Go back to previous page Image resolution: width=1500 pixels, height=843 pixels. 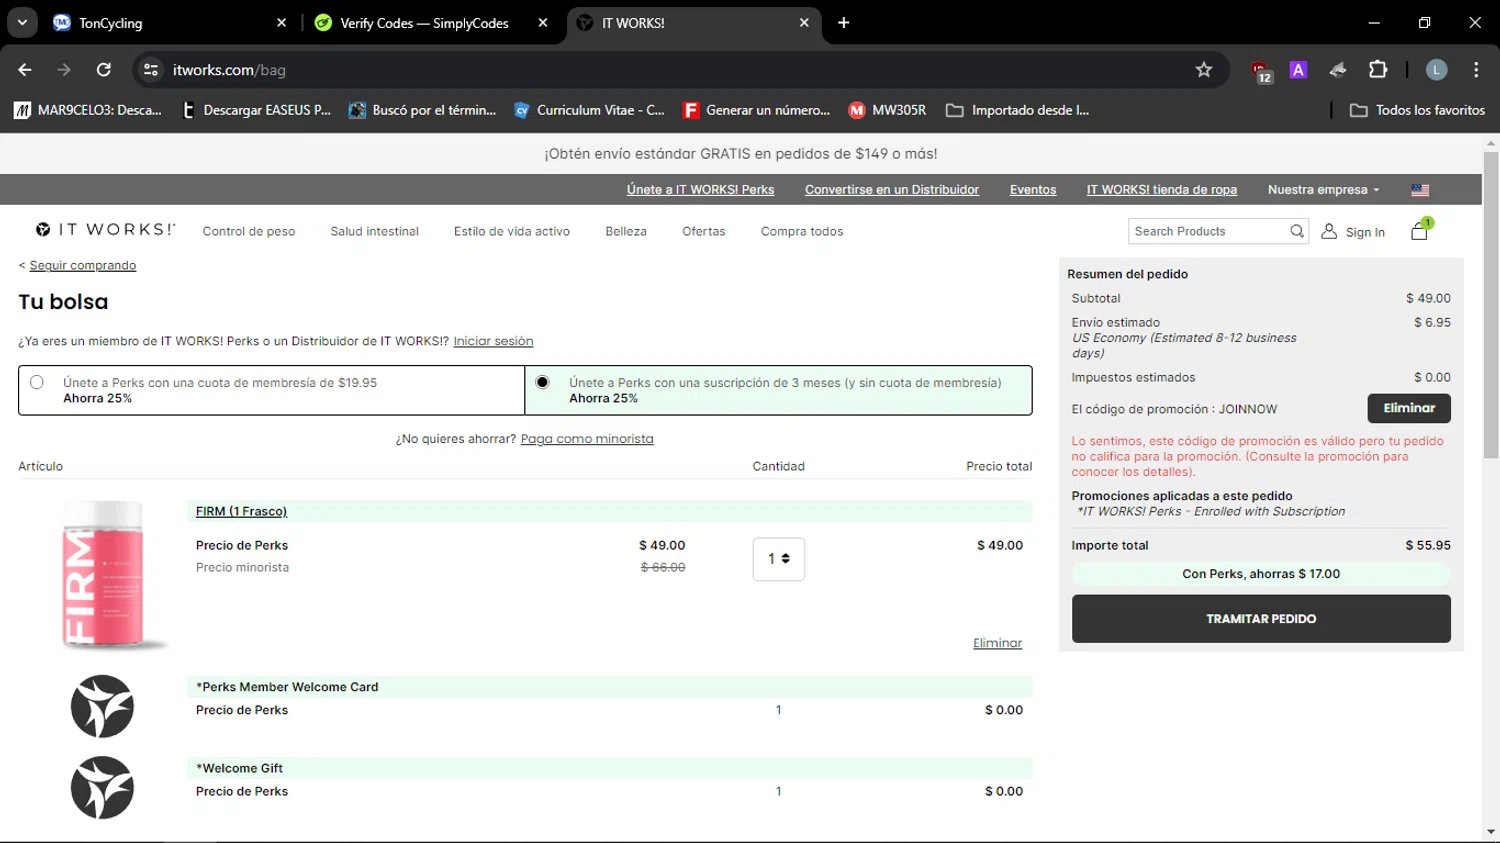[25, 70]
